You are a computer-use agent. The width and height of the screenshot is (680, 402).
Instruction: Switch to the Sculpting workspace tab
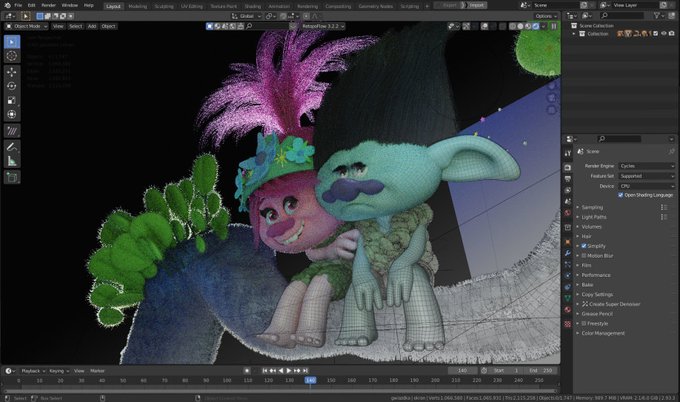(x=164, y=6)
